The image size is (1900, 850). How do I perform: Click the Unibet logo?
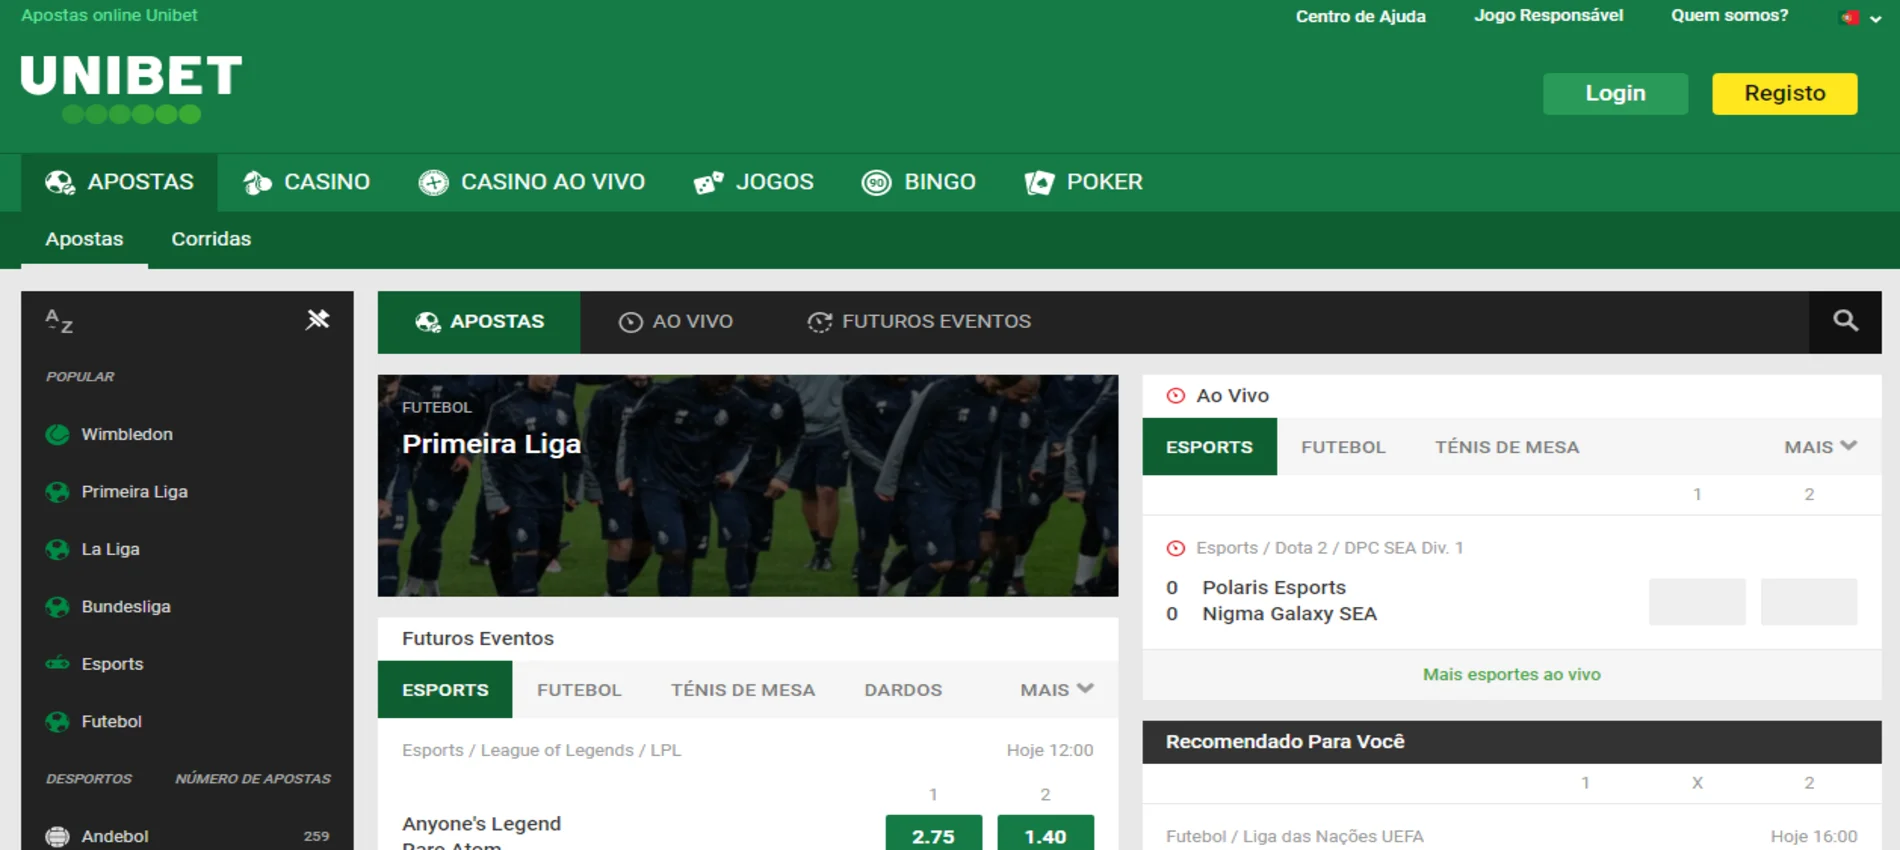[131, 88]
